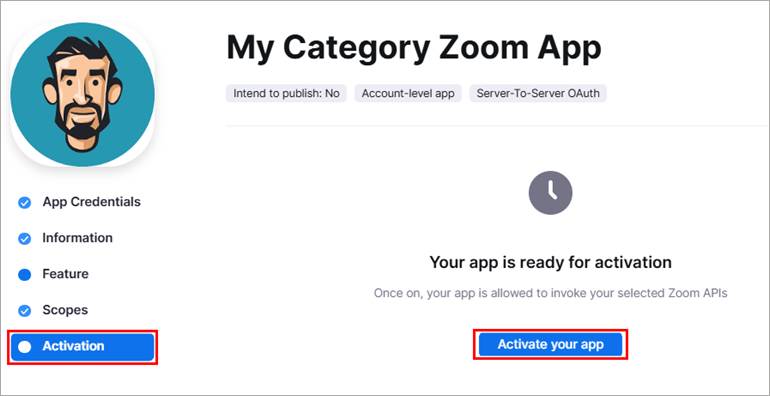Click the Information checkmark icon

point(25,239)
